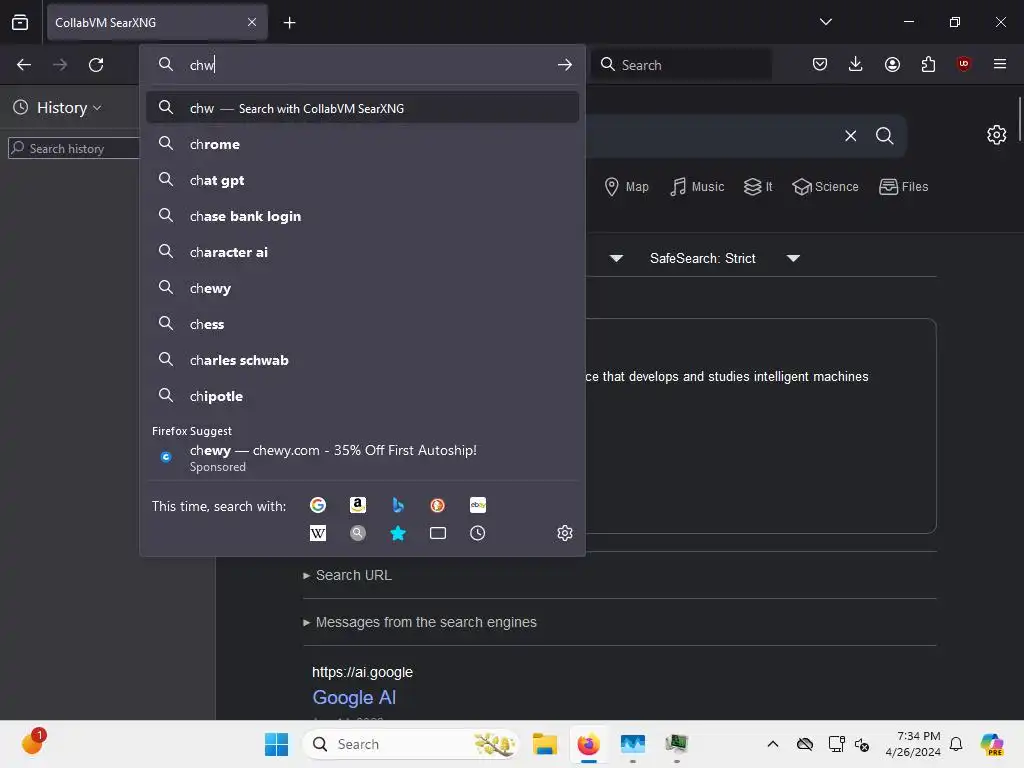Image resolution: width=1024 pixels, height=768 pixels.
Task: Search in History with the clock icon
Action: coord(478,534)
